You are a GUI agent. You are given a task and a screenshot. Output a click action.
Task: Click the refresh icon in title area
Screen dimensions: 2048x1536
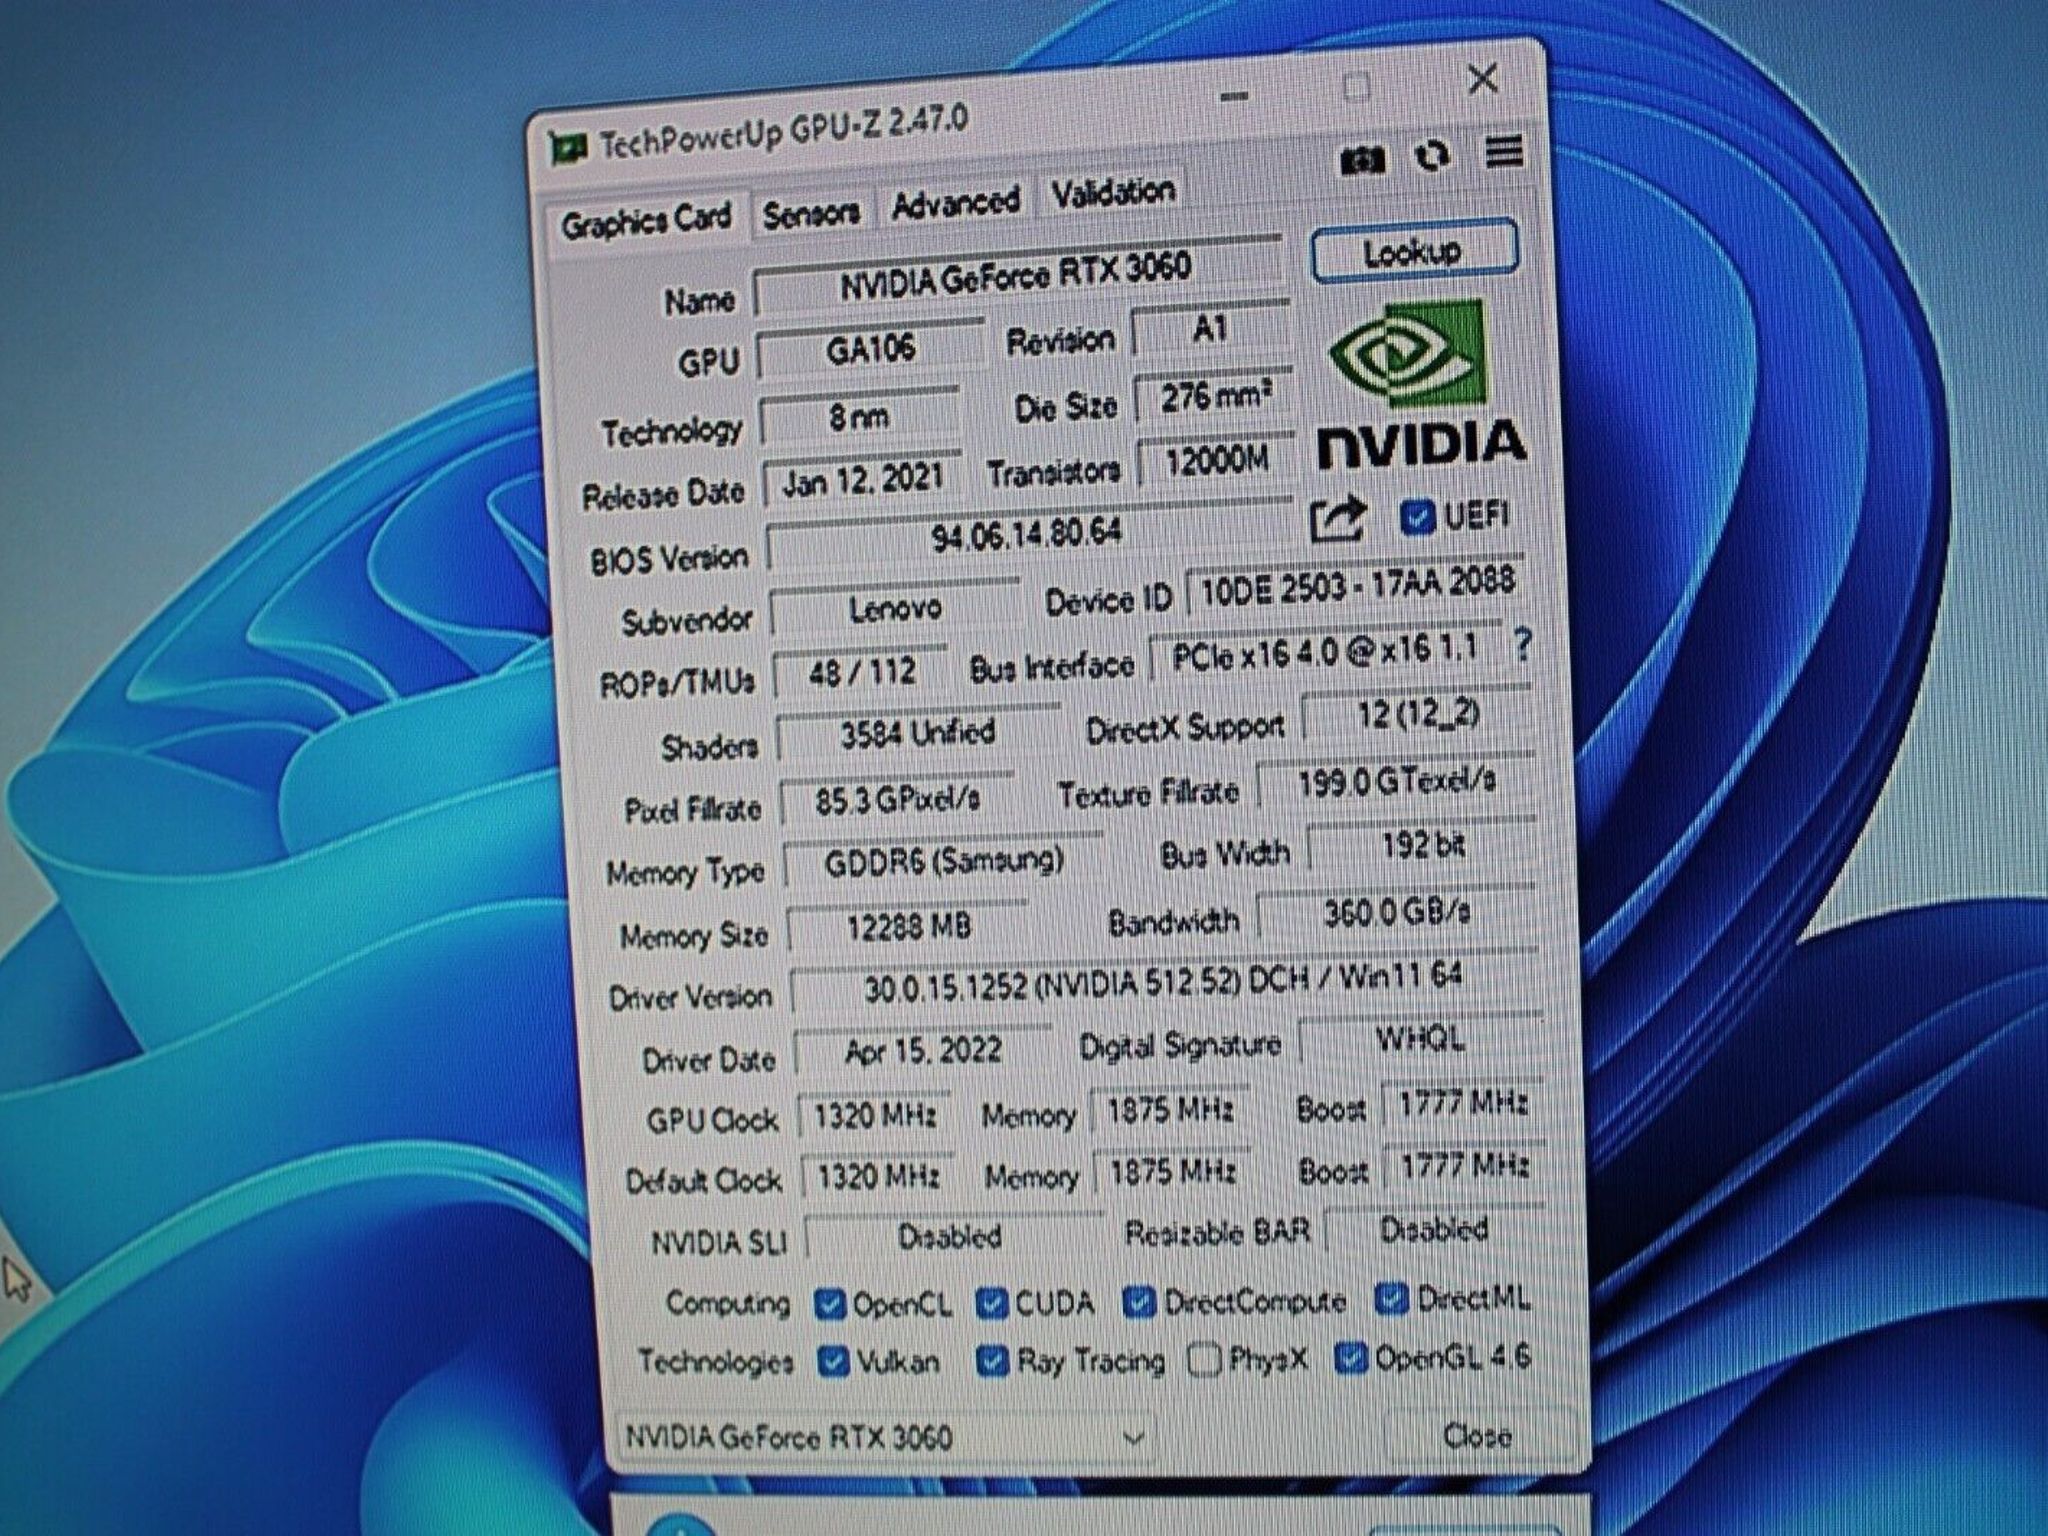[1432, 157]
